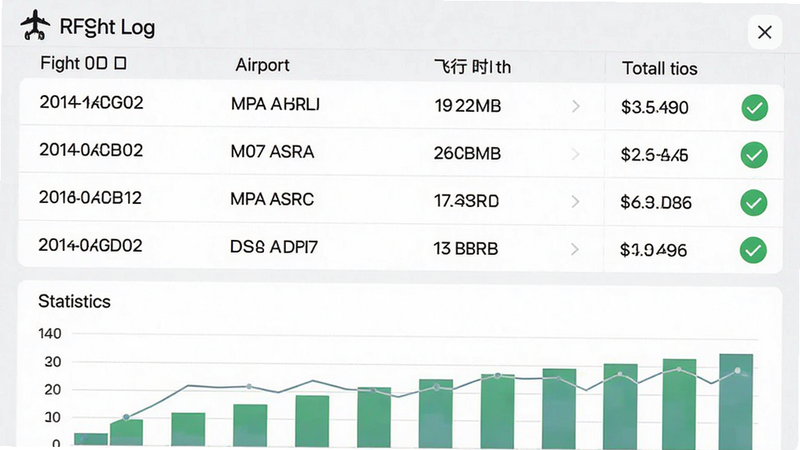The width and height of the screenshot is (800, 450).
Task: Click the green checkmark for the $1.9496 row
Action: (x=753, y=250)
